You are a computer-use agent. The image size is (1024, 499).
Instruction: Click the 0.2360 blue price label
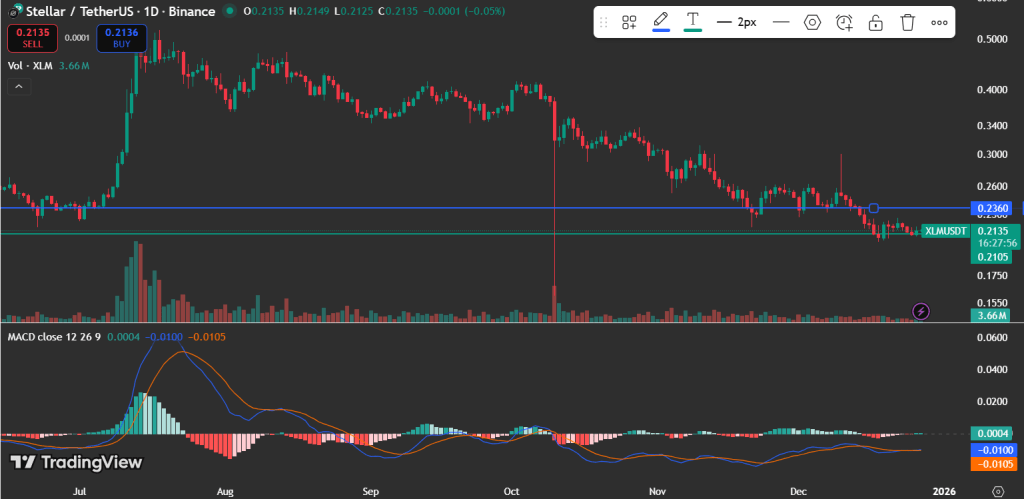tap(991, 208)
